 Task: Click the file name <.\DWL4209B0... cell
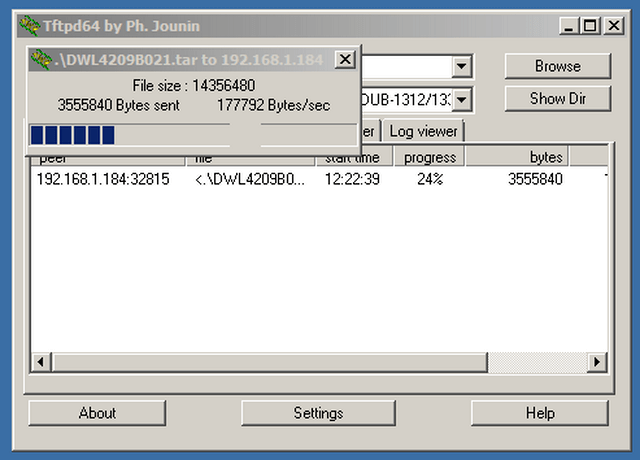250,179
